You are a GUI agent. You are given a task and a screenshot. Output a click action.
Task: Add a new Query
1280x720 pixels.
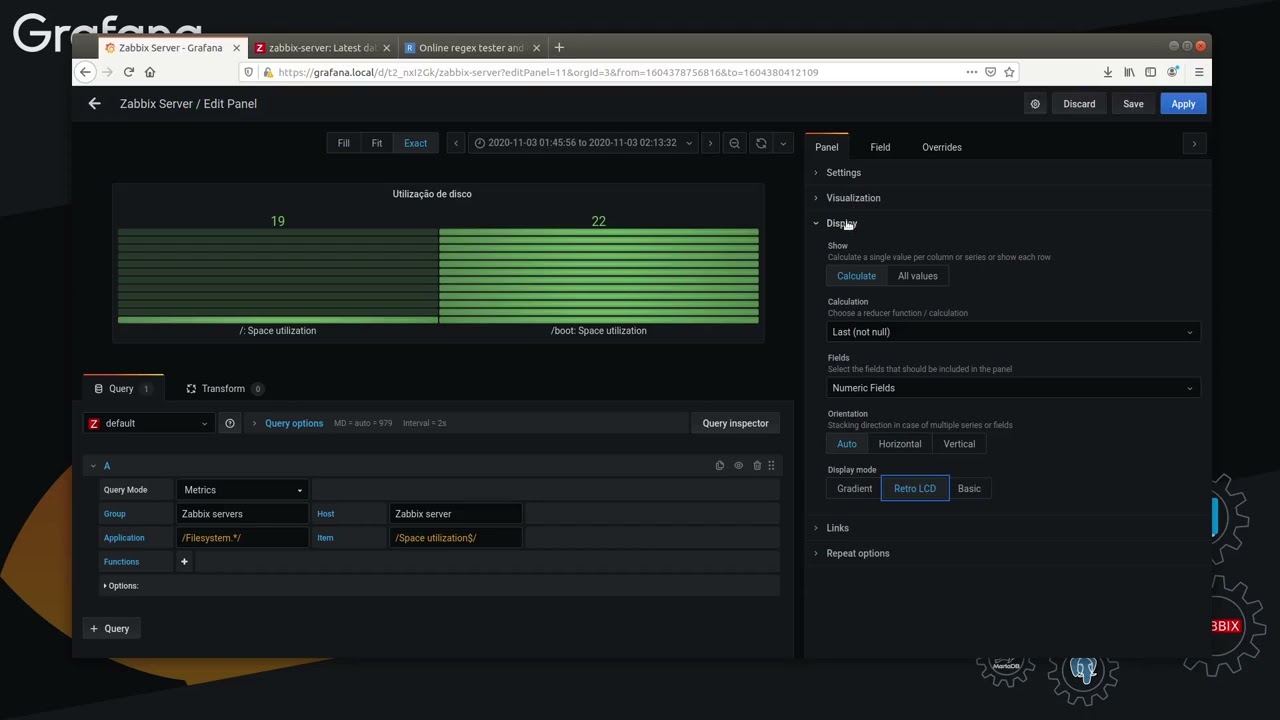tap(110, 629)
